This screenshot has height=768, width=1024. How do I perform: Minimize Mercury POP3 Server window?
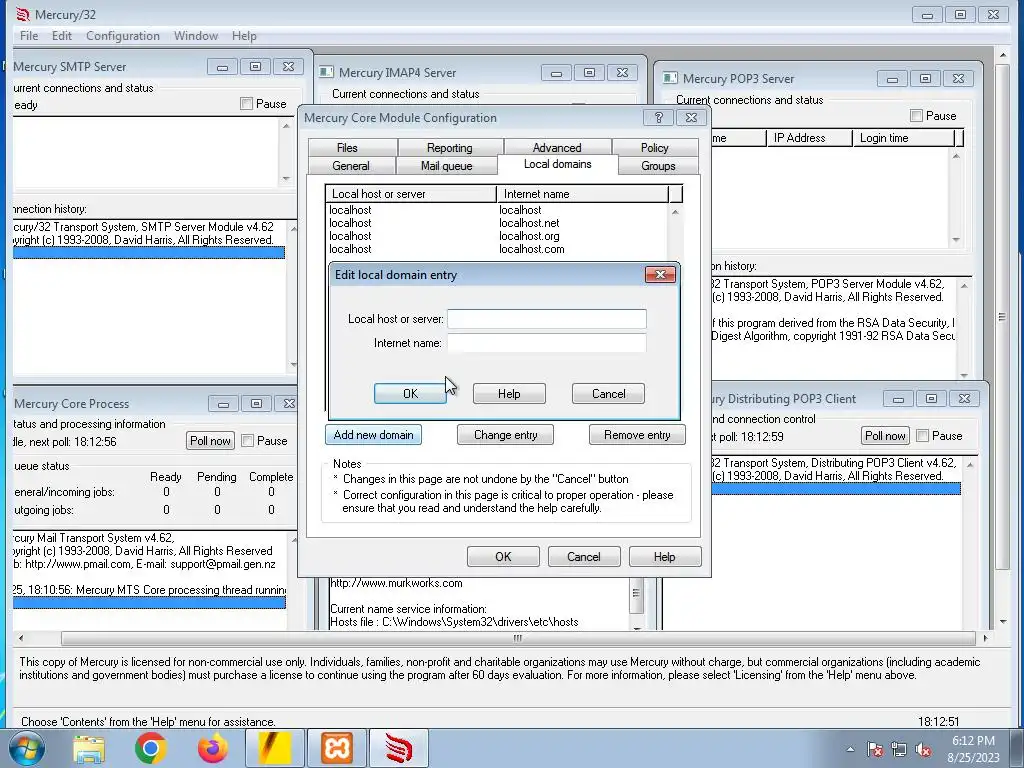pos(892,79)
